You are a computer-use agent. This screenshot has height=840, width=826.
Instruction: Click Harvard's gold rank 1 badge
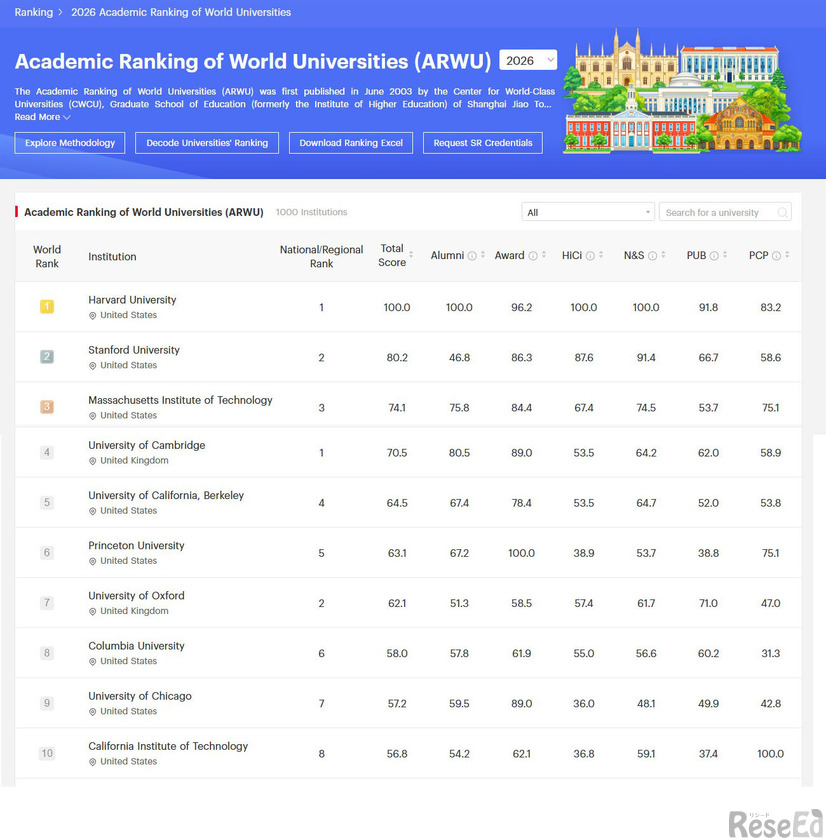point(47,306)
